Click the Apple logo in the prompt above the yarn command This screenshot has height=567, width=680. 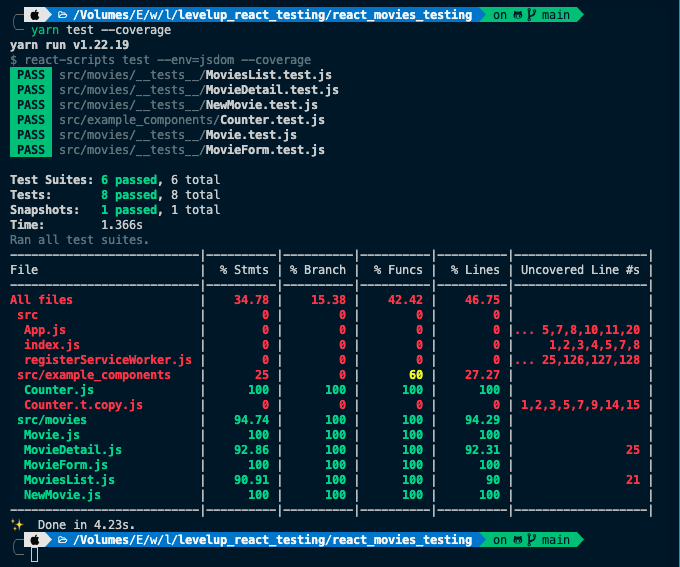[35, 15]
